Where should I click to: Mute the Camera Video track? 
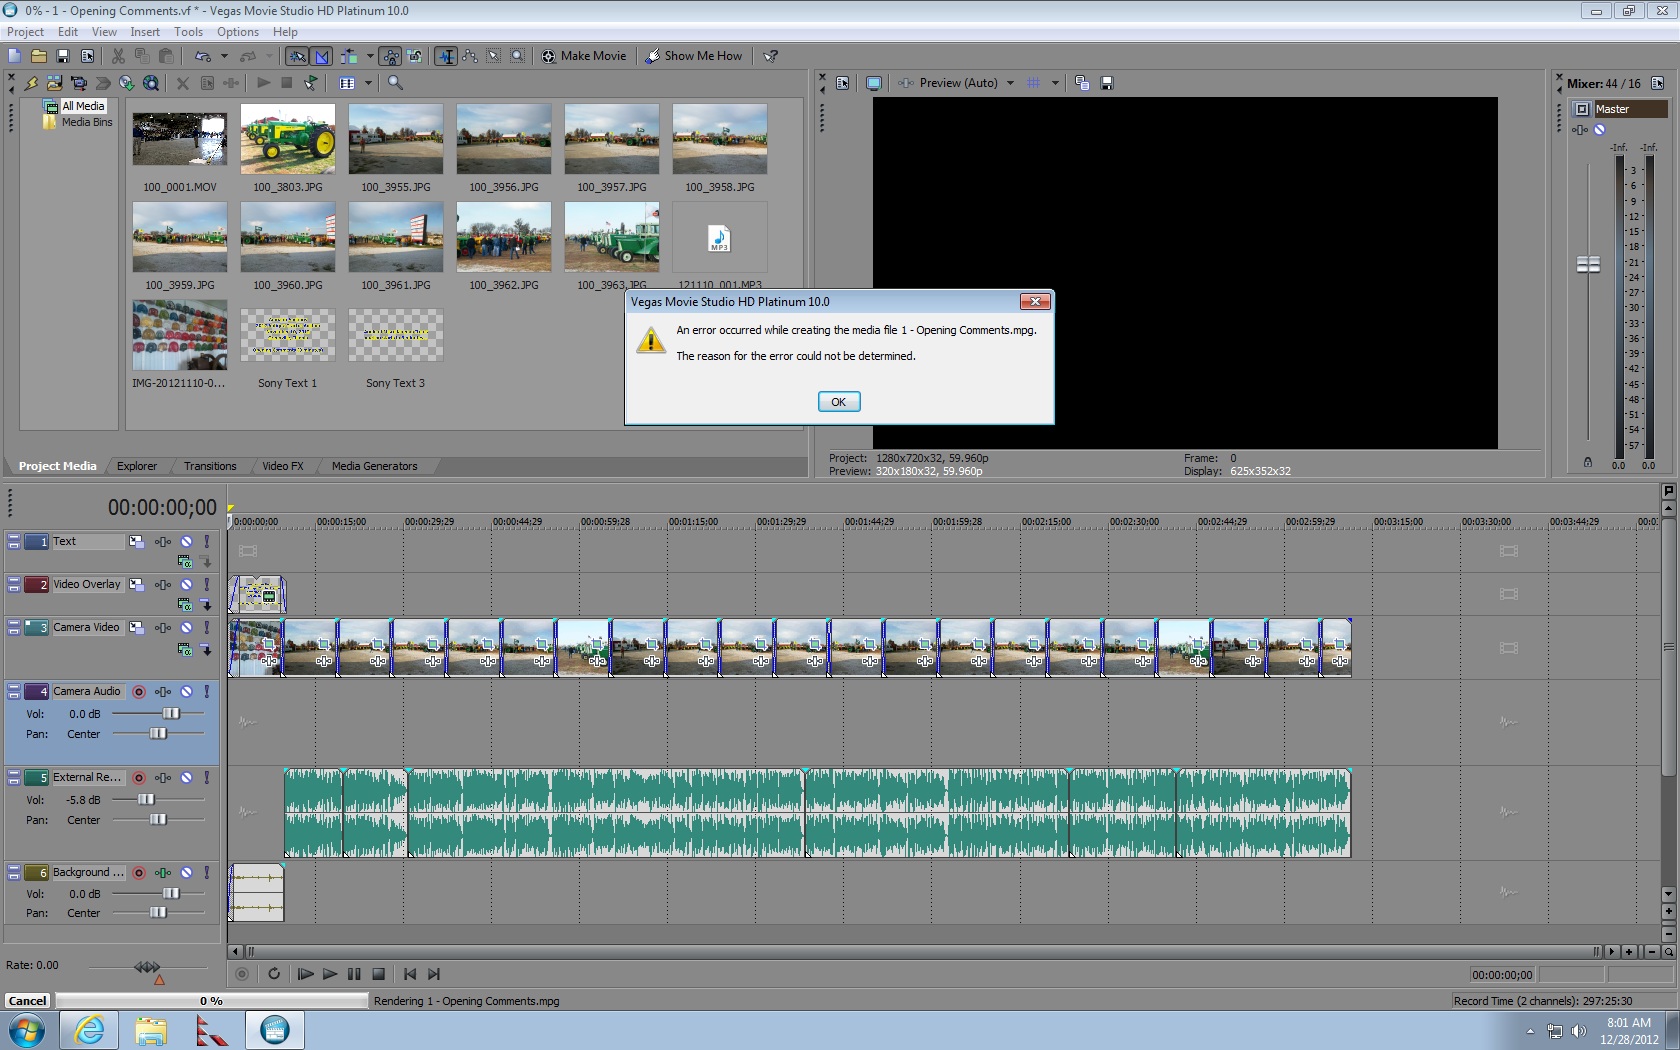186,627
